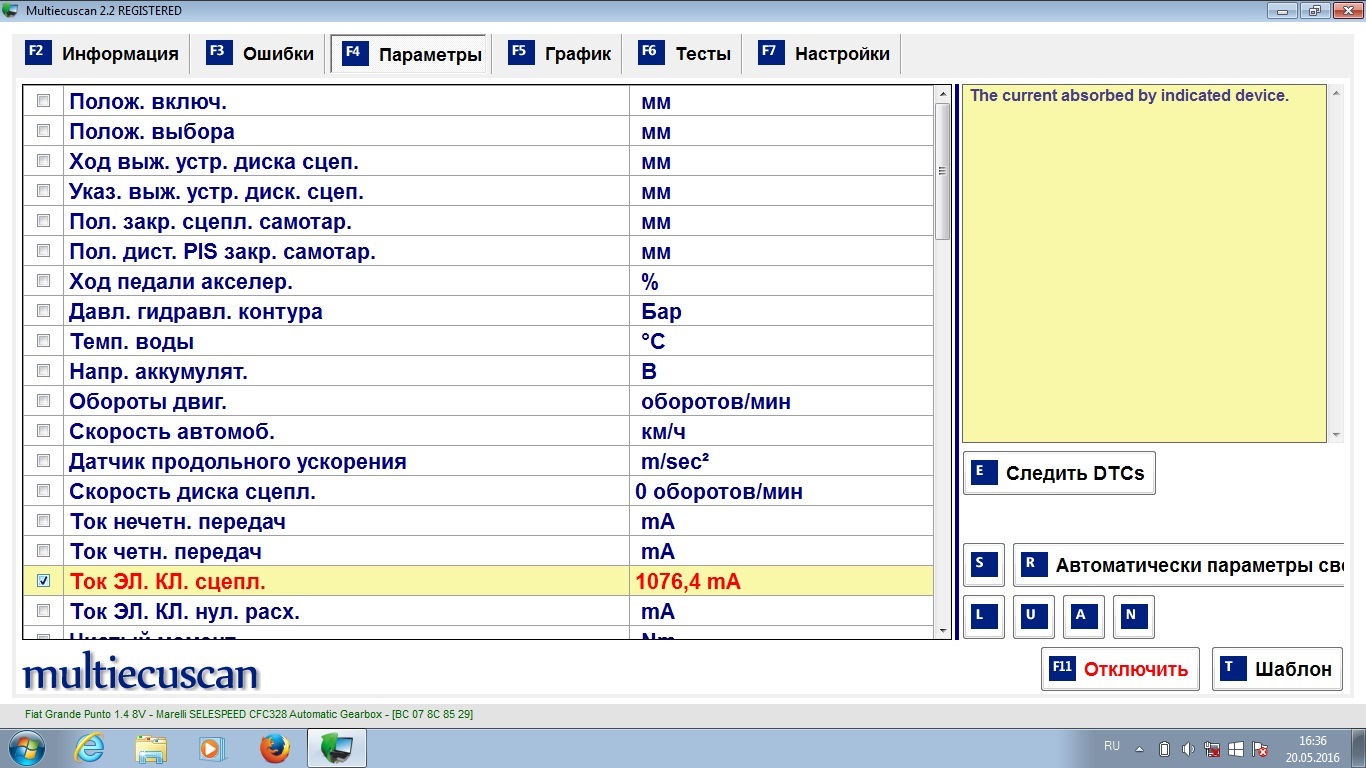Uncheck Ток ЭЛ. КЛ. сцепл. checkbox
Viewport: 1366px width, 768px height.
tap(43, 581)
